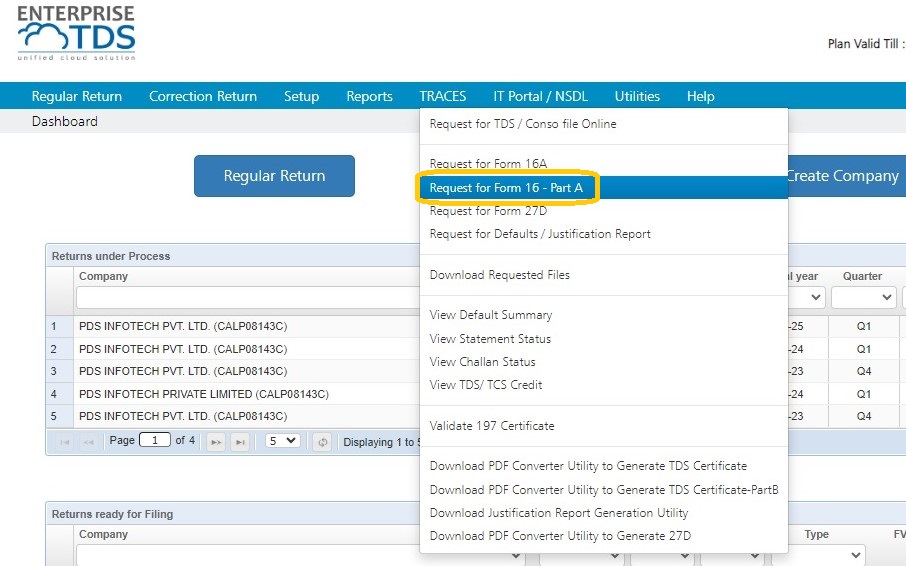Viewport: 906px width, 566px height.
Task: Expand the Financial year filter dropdown
Action: coord(805,297)
